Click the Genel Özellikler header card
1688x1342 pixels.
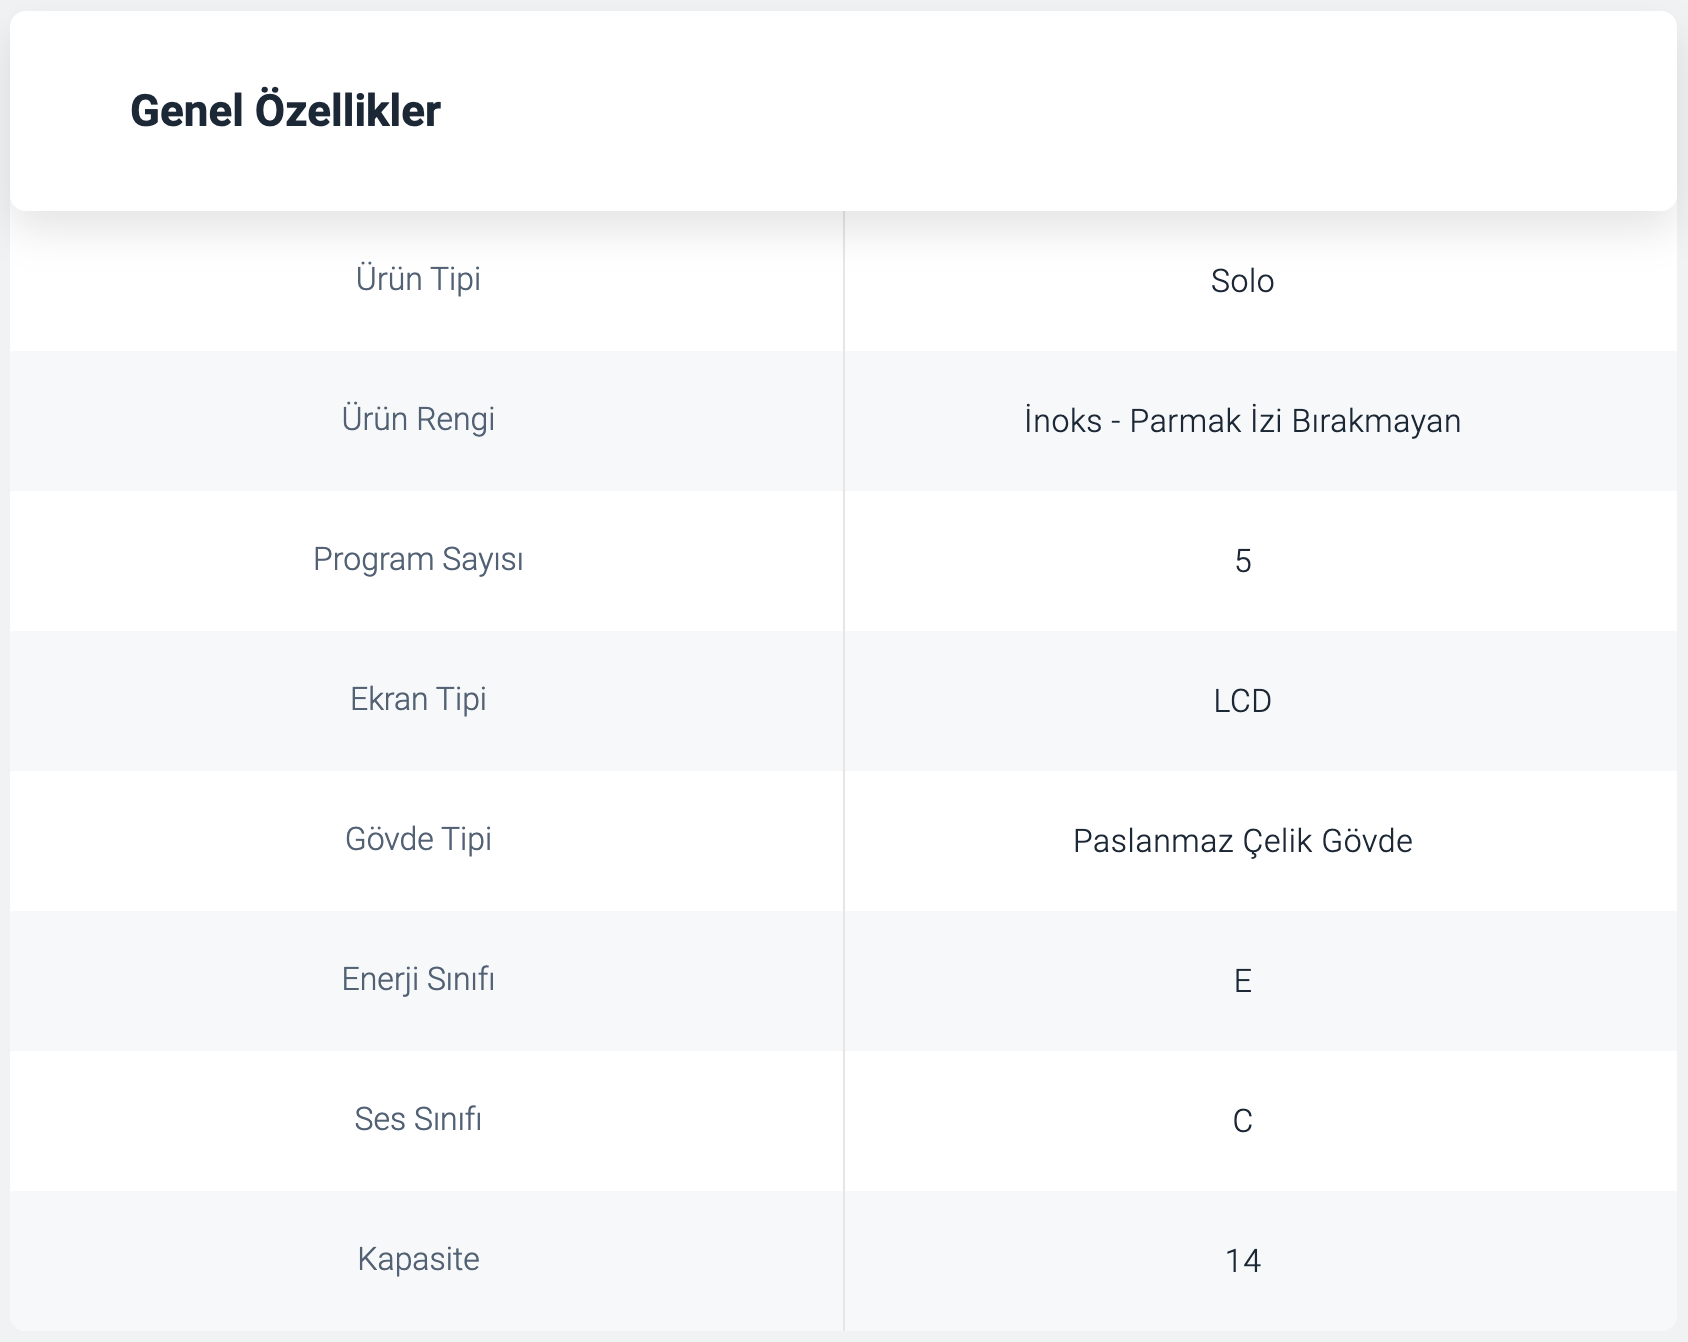pyautogui.click(x=843, y=111)
